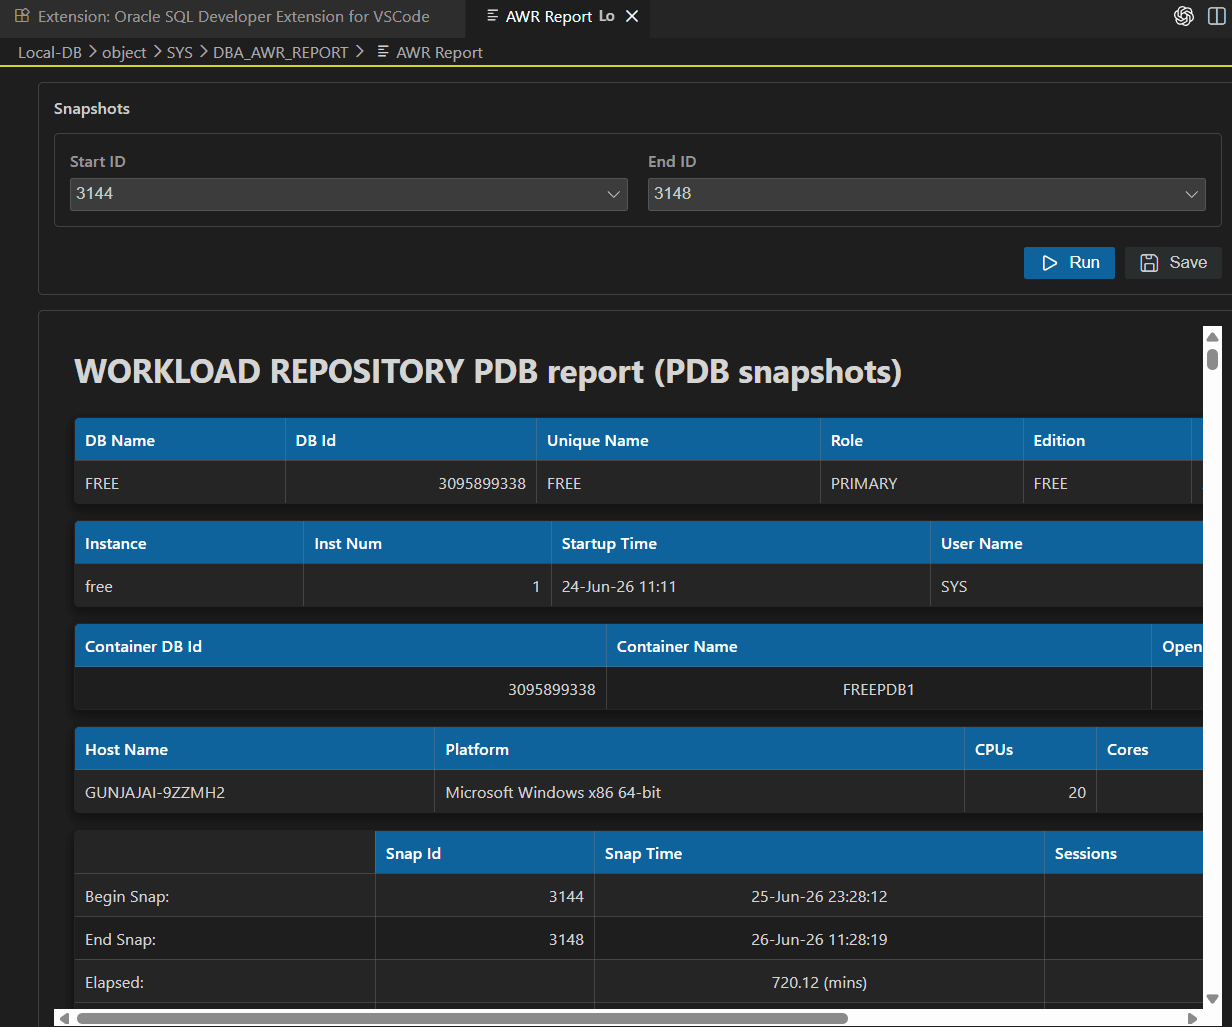The height and width of the screenshot is (1027, 1232).
Task: Close the AWR Report tab
Action: coord(631,17)
